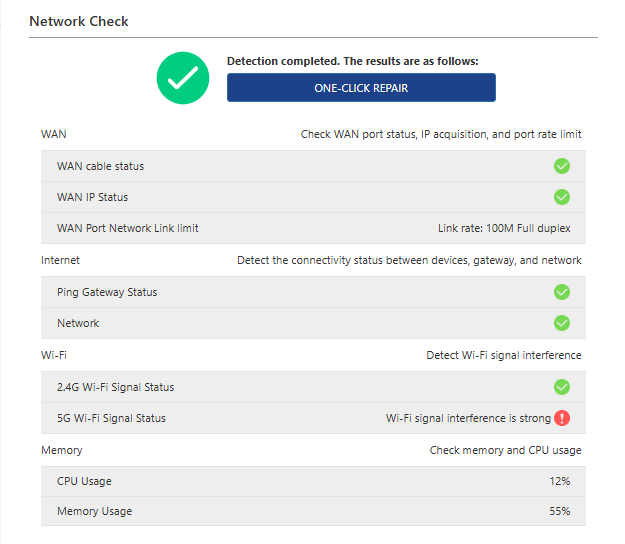Click the Memory Usage 55% value
The width and height of the screenshot is (625, 544).
click(x=559, y=511)
